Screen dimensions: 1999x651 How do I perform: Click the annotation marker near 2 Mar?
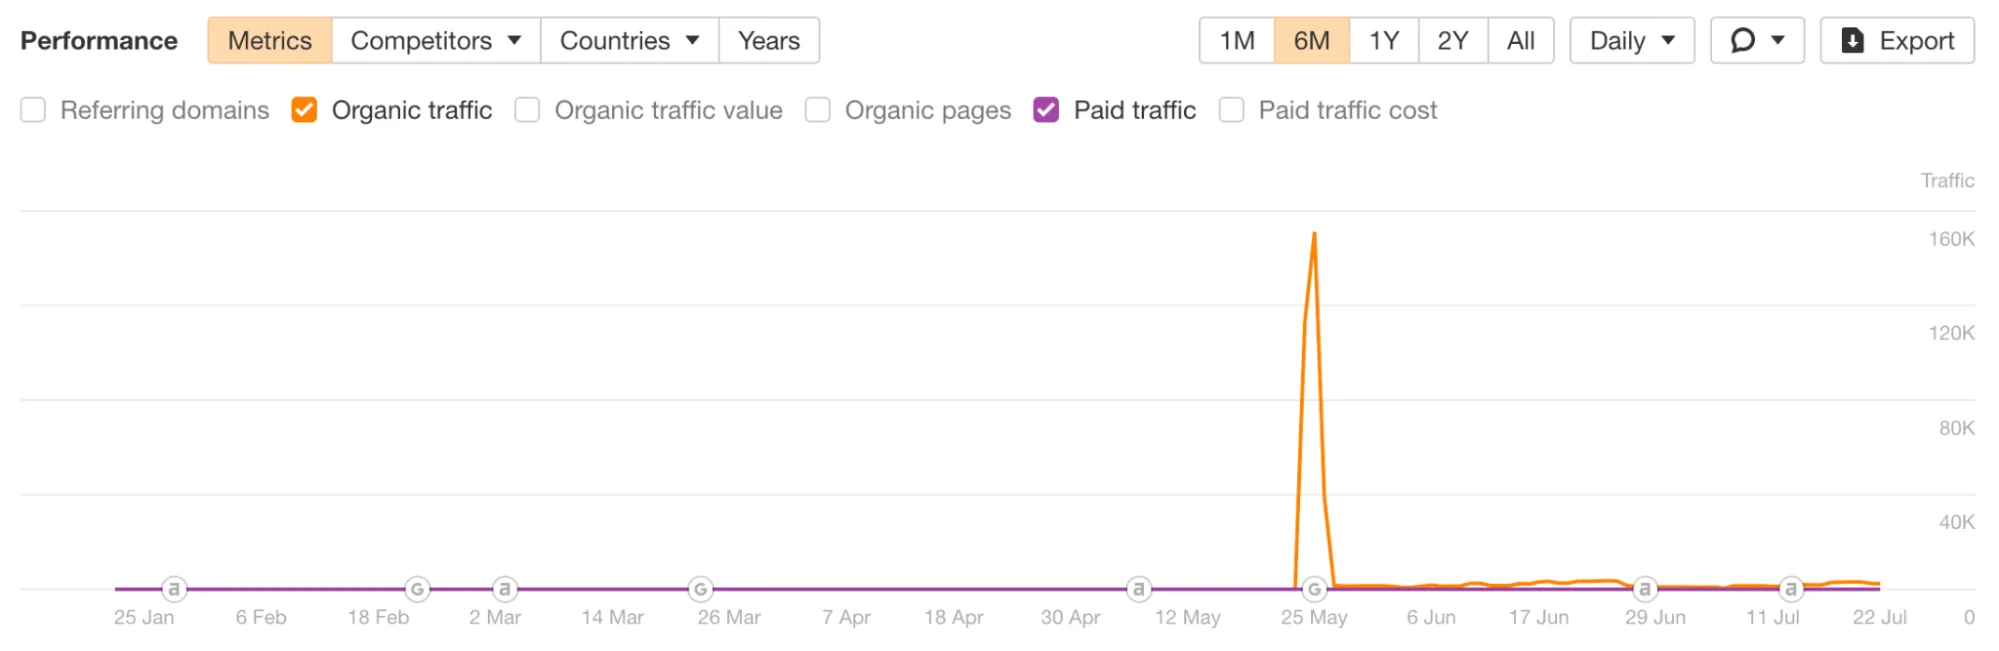point(505,589)
